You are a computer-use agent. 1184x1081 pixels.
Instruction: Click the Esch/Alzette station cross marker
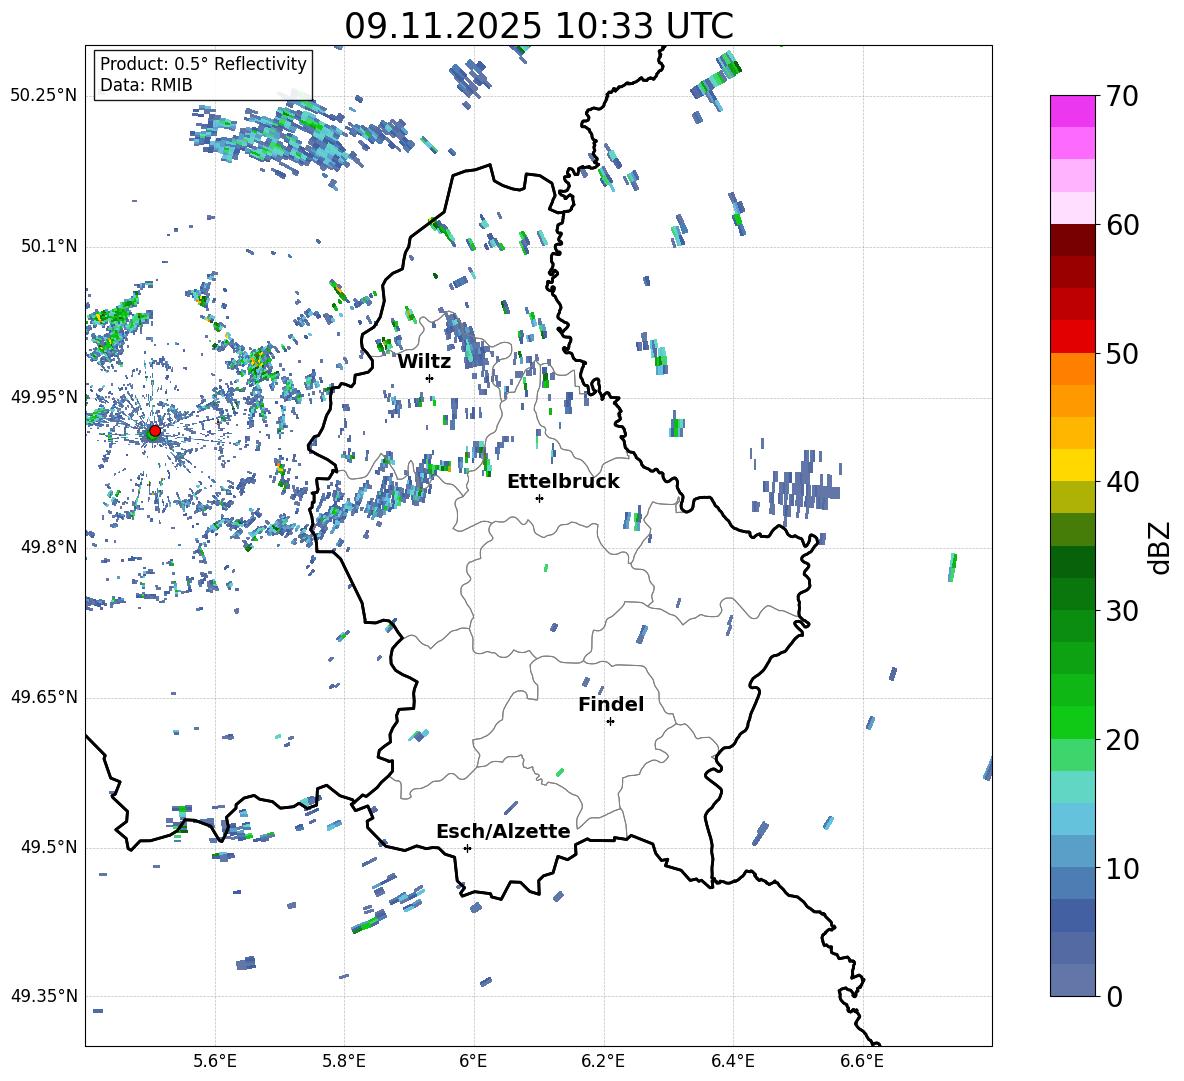(467, 848)
